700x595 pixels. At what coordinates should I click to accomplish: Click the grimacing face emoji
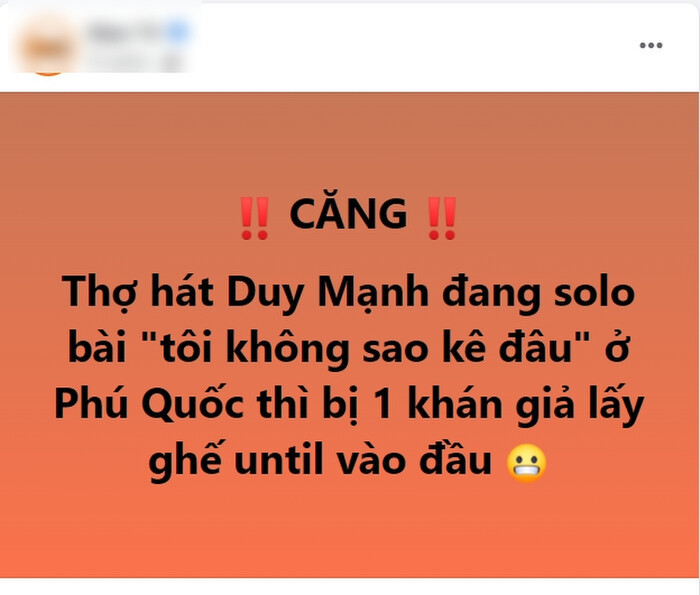coord(527,463)
